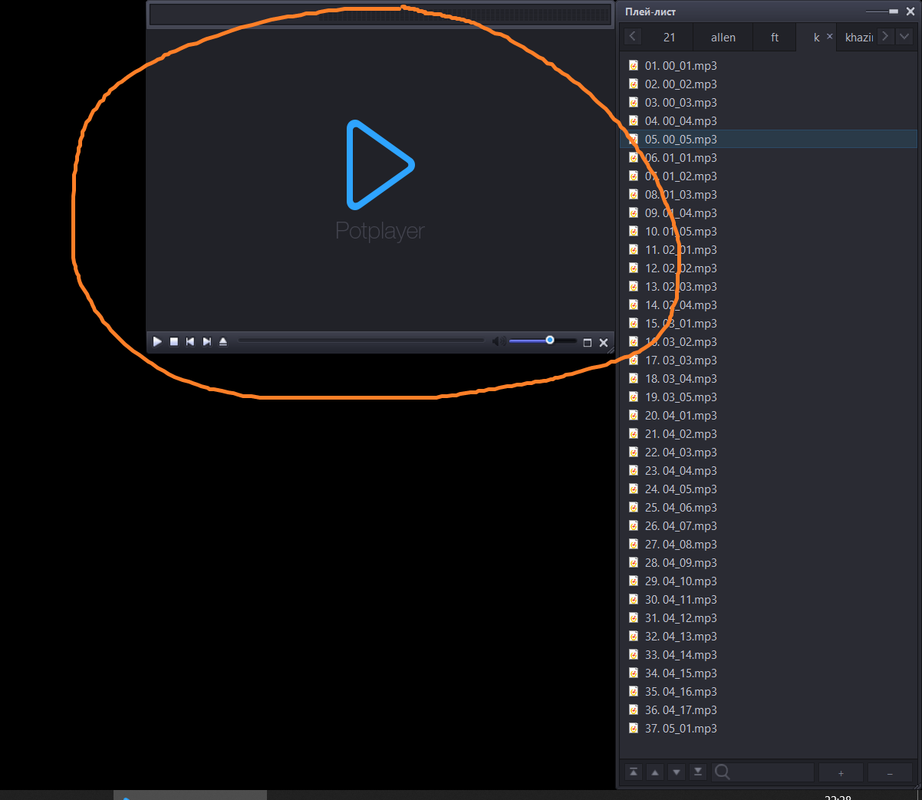The width and height of the screenshot is (922, 800).
Task: Move selected playlist item down
Action: click(676, 772)
